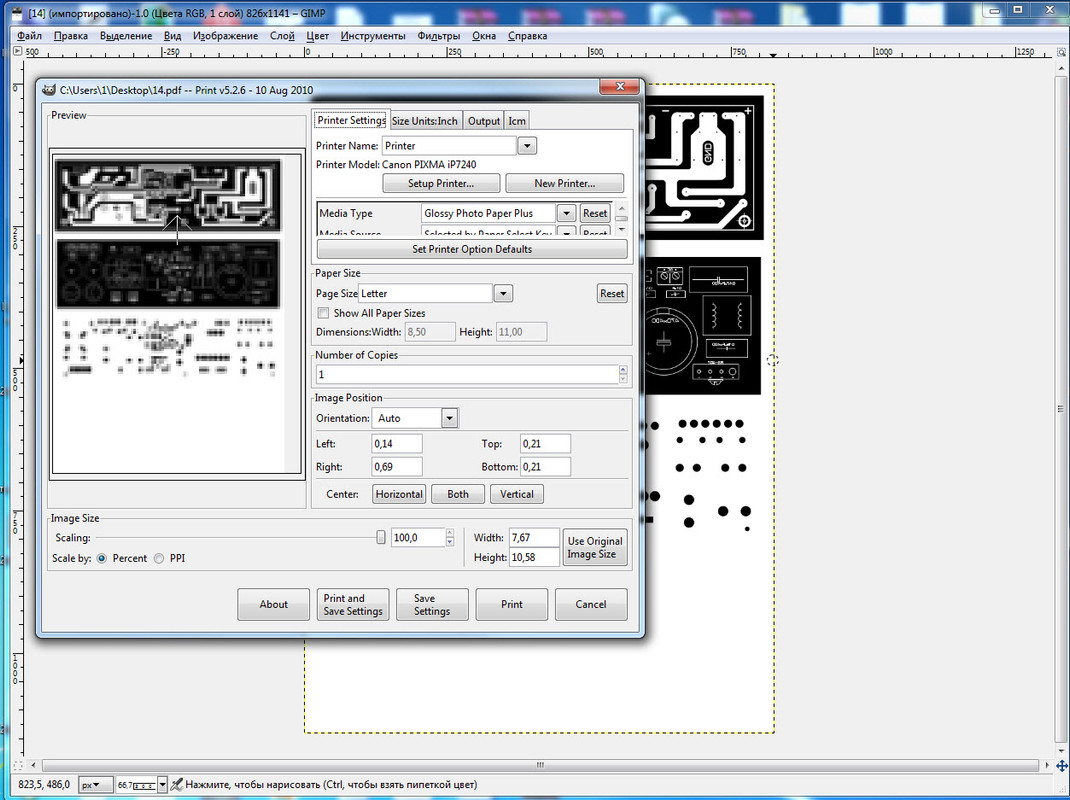This screenshot has width=1070, height=800.
Task: Switch to Size Units:Inch tab
Action: [x=425, y=121]
